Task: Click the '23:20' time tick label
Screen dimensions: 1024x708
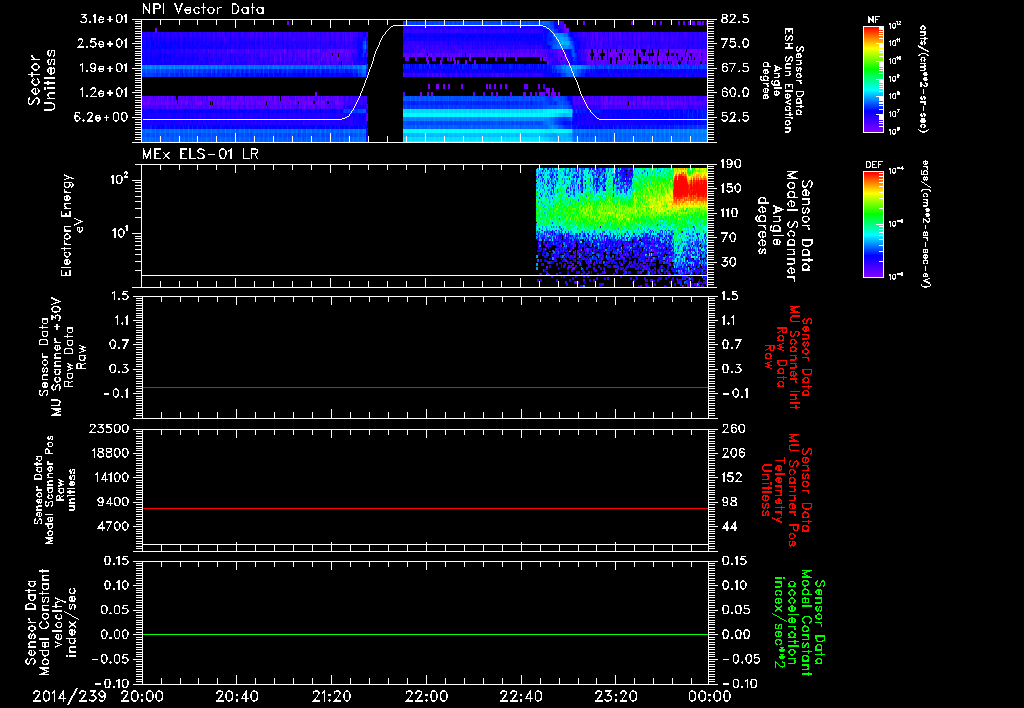Action: (x=616, y=696)
